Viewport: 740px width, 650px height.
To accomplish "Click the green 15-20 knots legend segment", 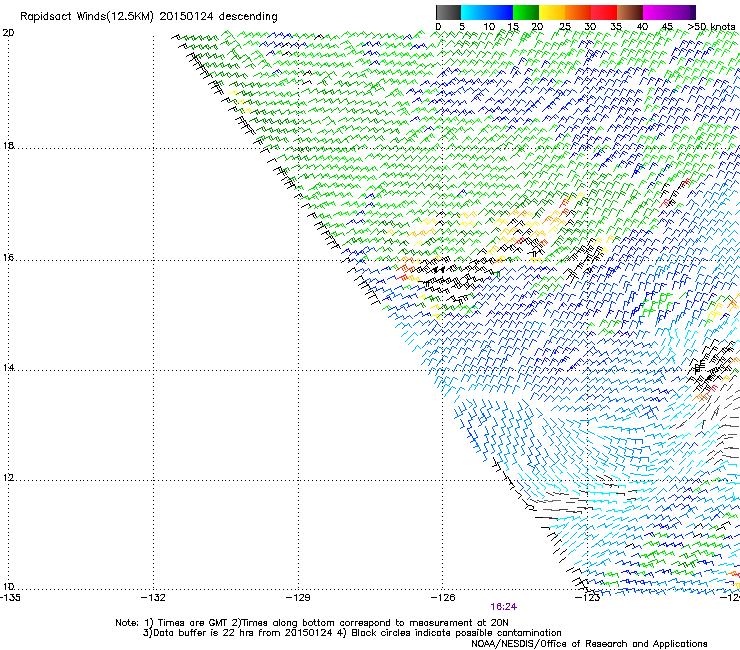I will pyautogui.click(x=526, y=12).
